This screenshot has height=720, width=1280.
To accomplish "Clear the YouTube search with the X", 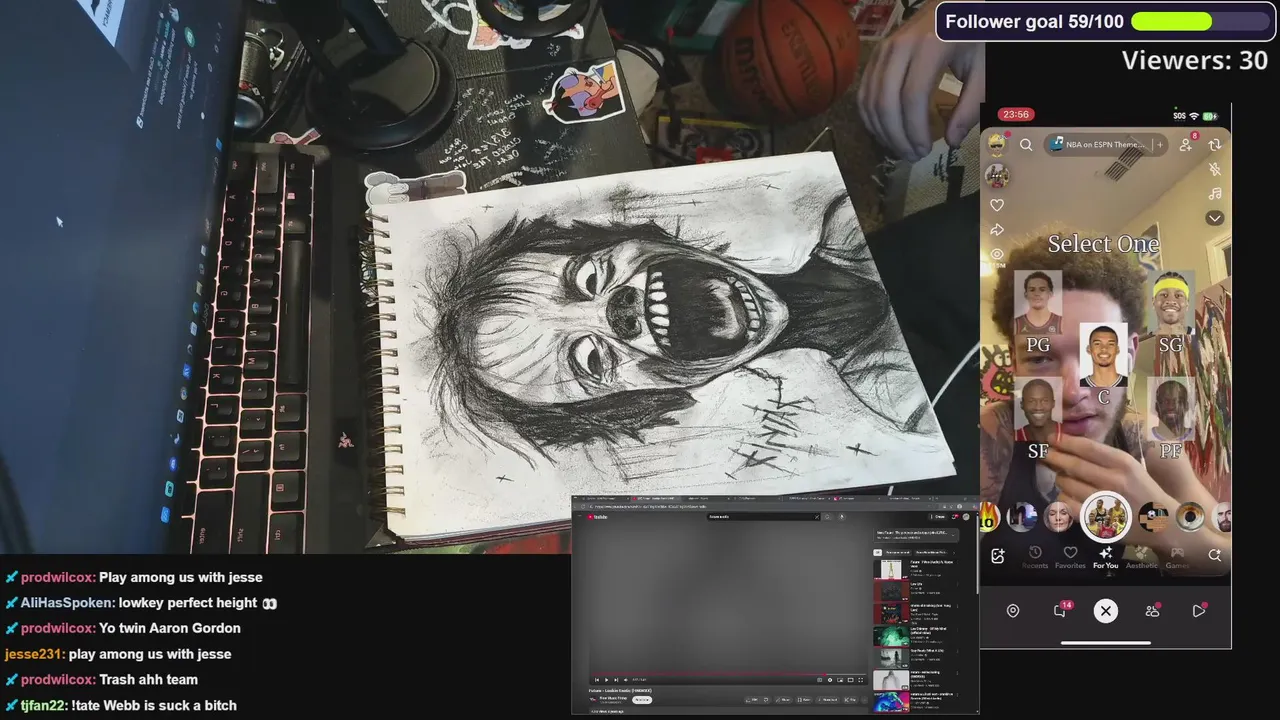I will [x=817, y=517].
